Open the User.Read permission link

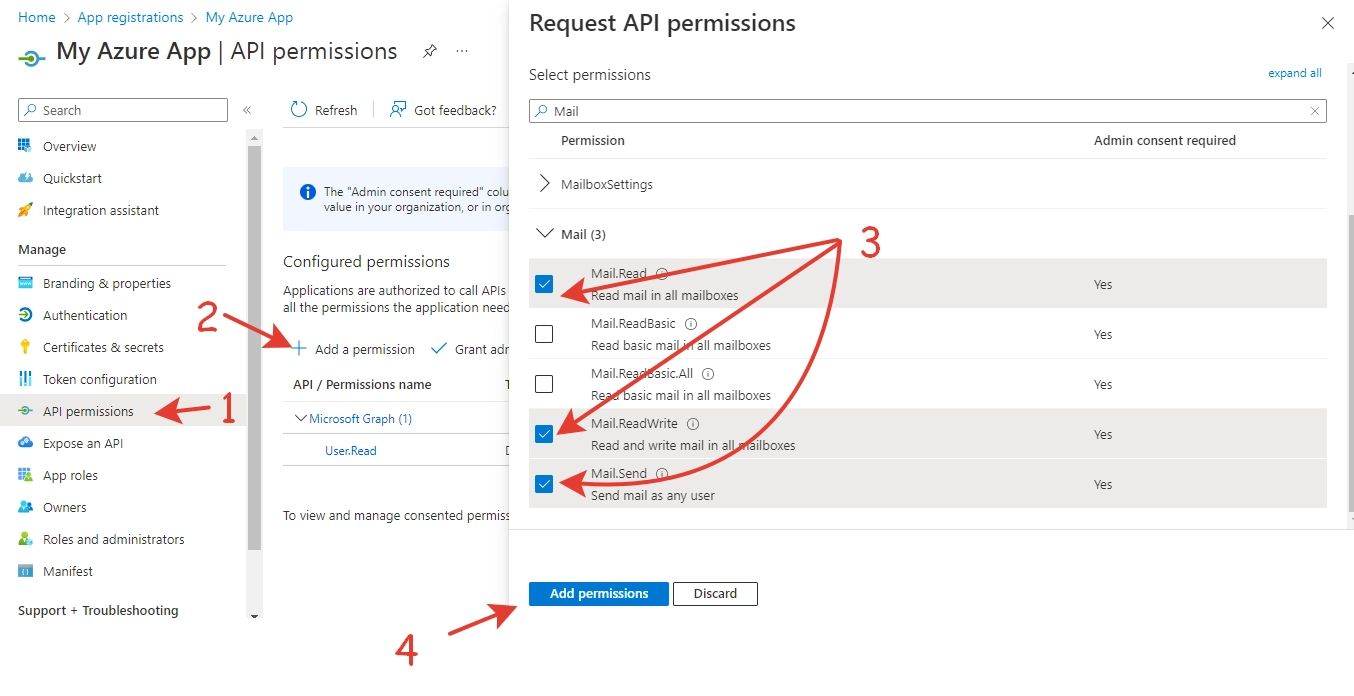[x=351, y=451]
